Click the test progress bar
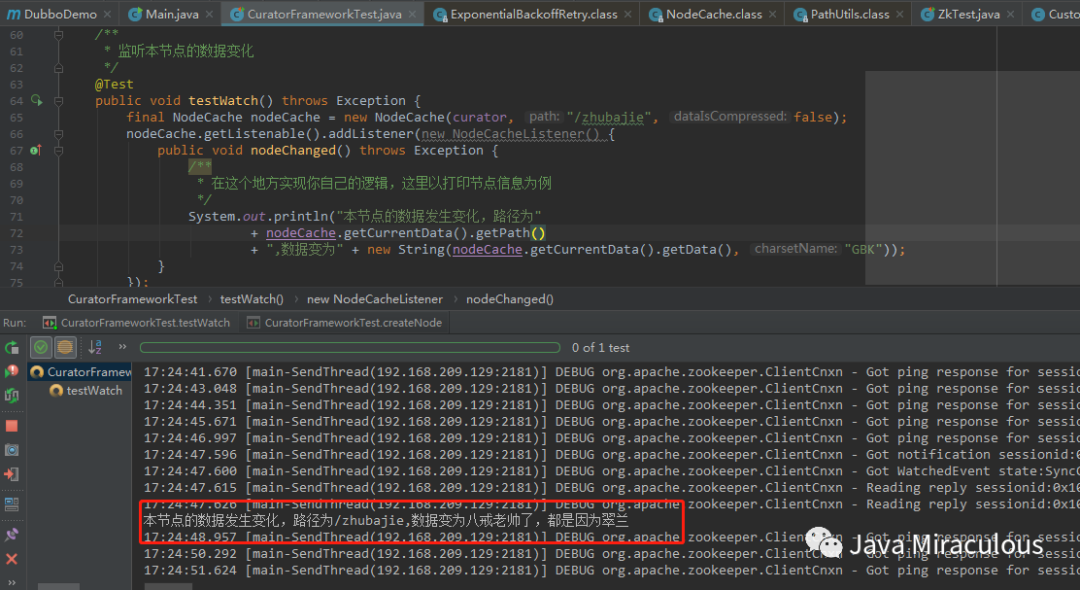This screenshot has width=1080, height=590. click(x=349, y=348)
